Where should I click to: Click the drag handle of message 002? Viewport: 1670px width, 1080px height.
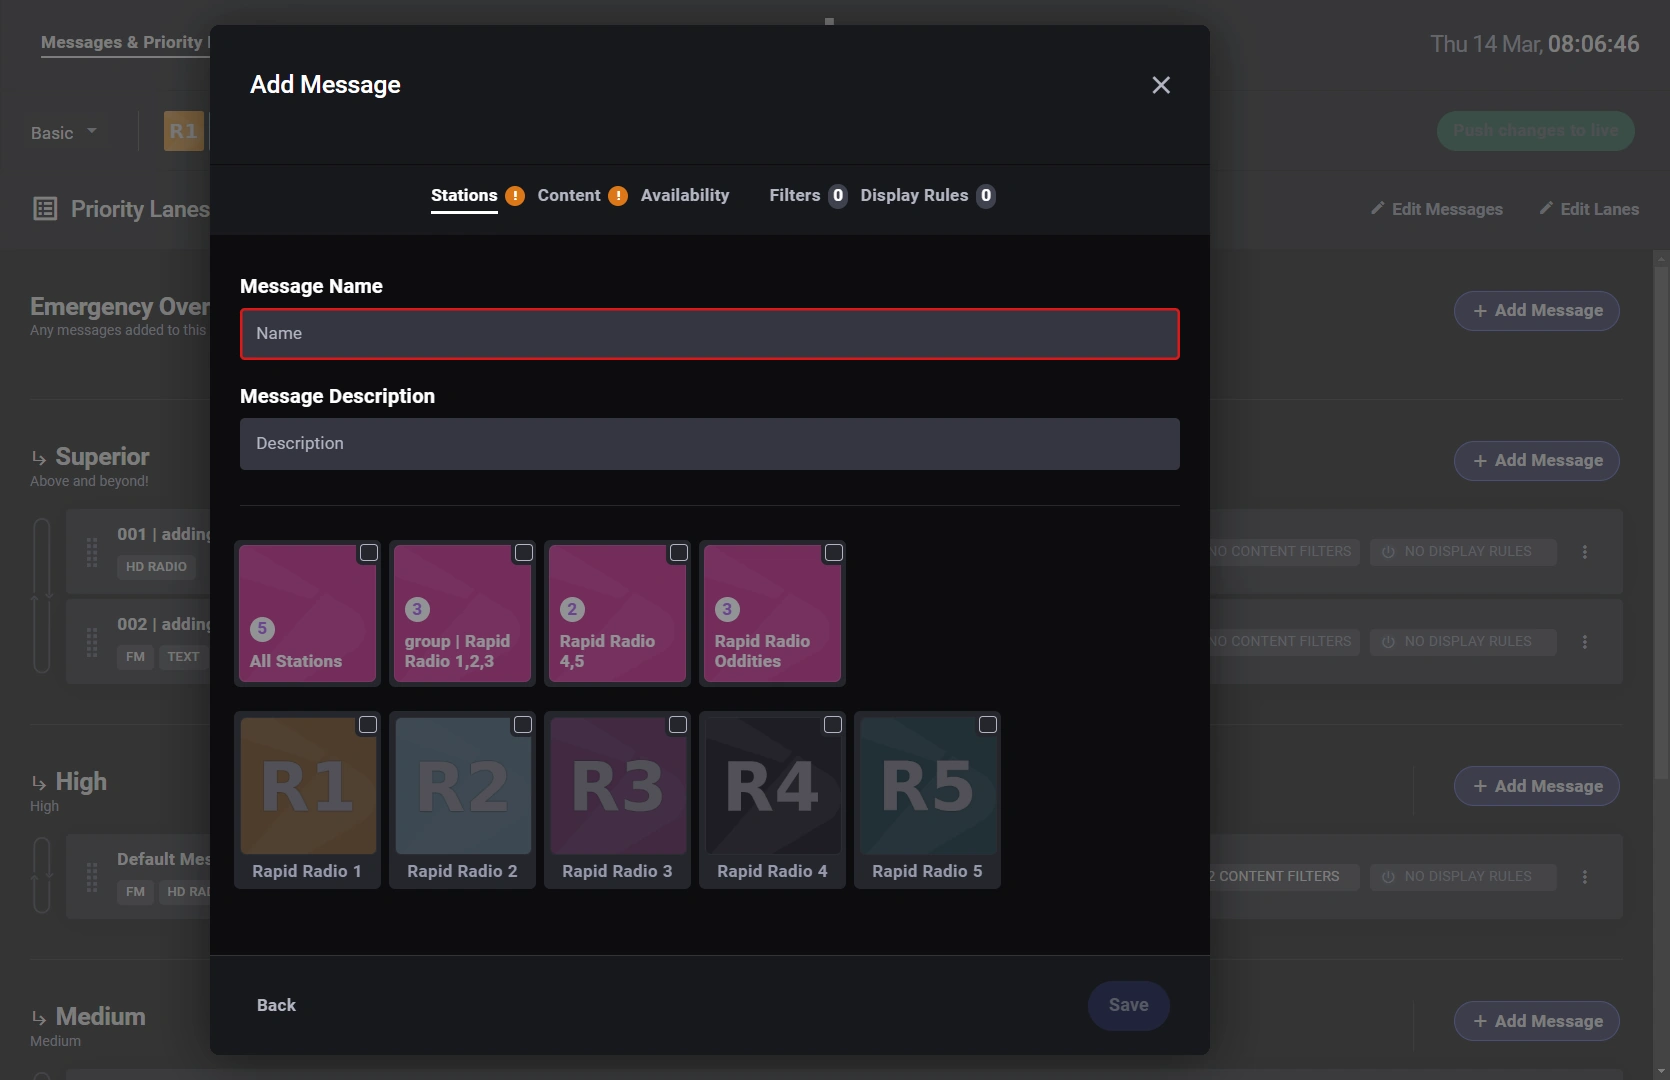coord(92,642)
